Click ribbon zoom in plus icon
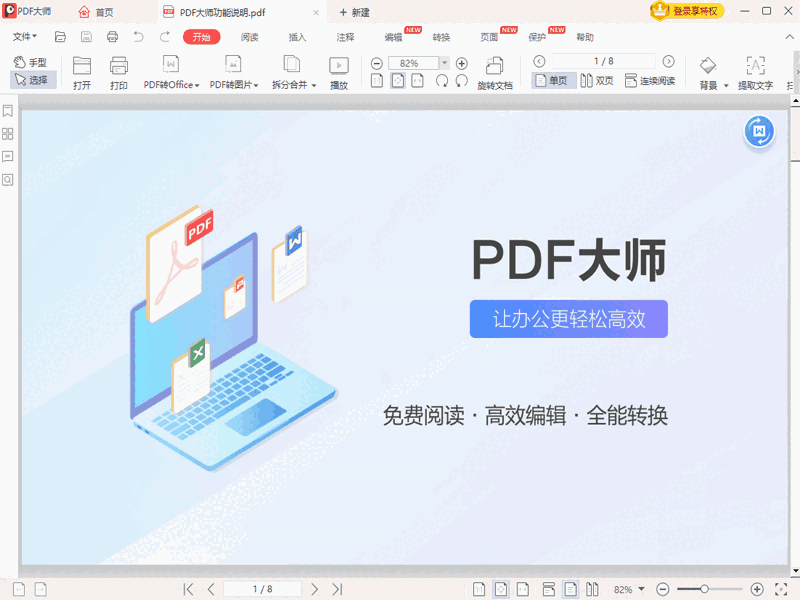This screenshot has width=800, height=600. (x=461, y=63)
